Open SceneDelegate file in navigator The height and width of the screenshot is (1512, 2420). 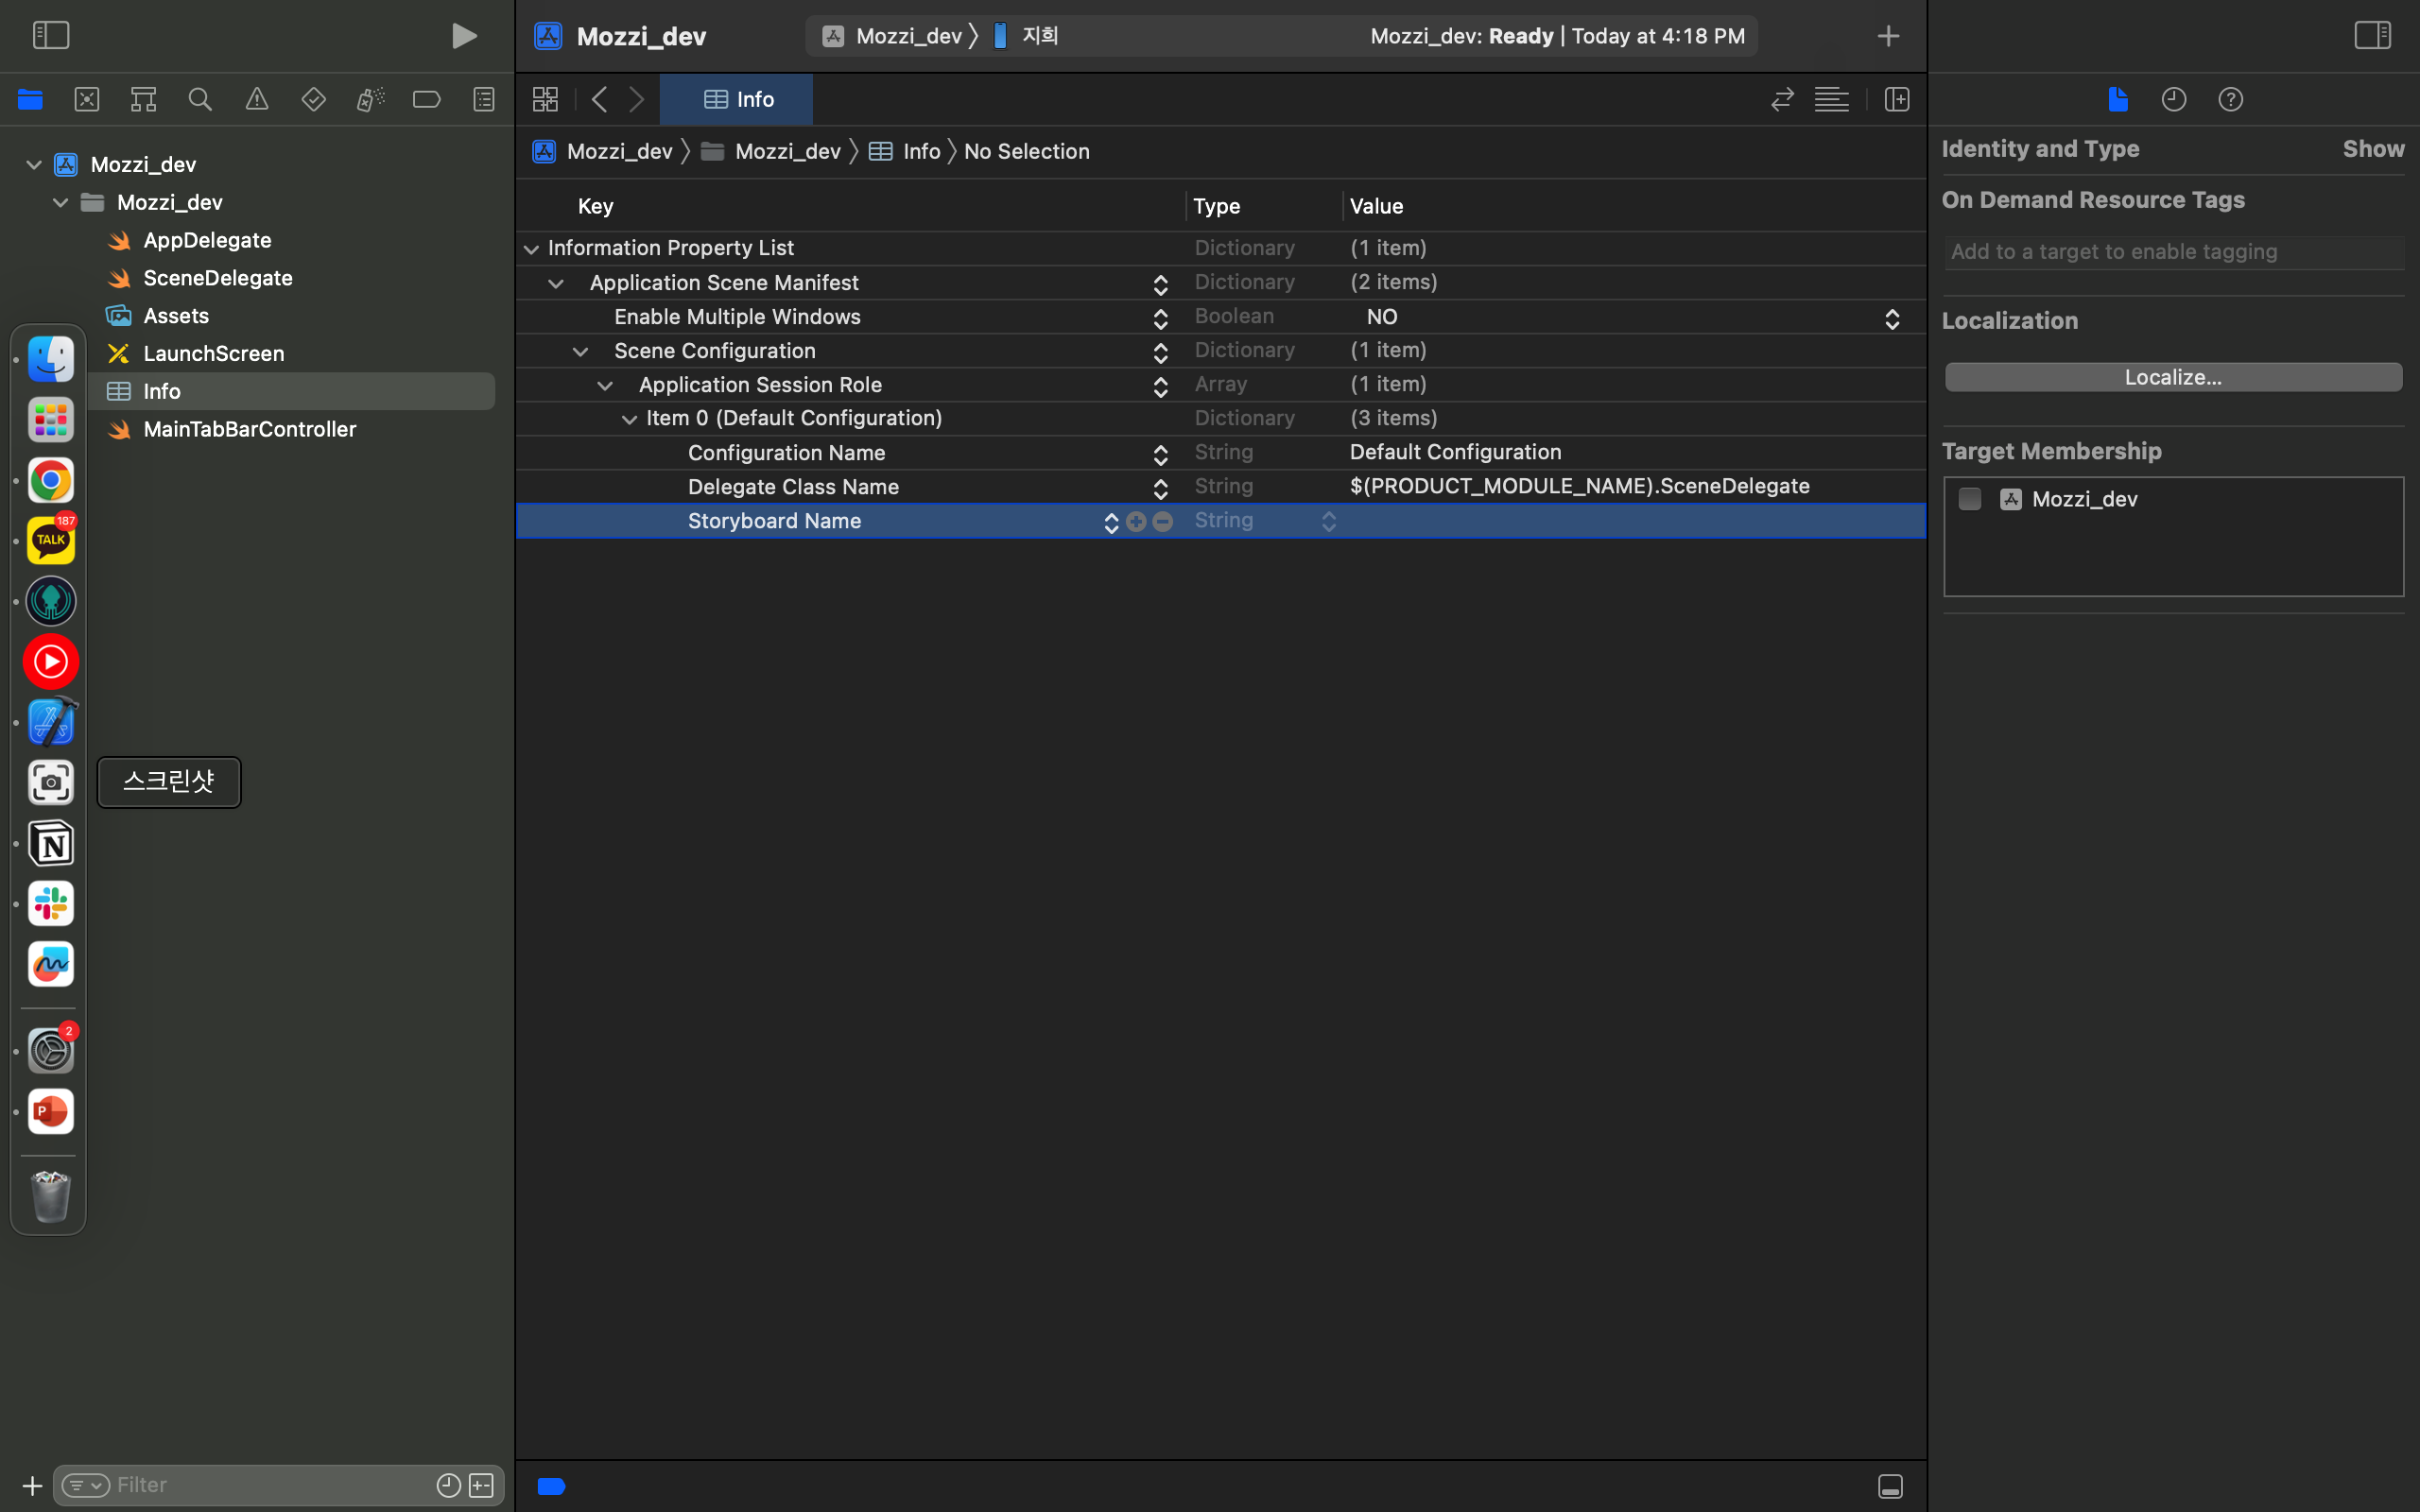tap(217, 278)
